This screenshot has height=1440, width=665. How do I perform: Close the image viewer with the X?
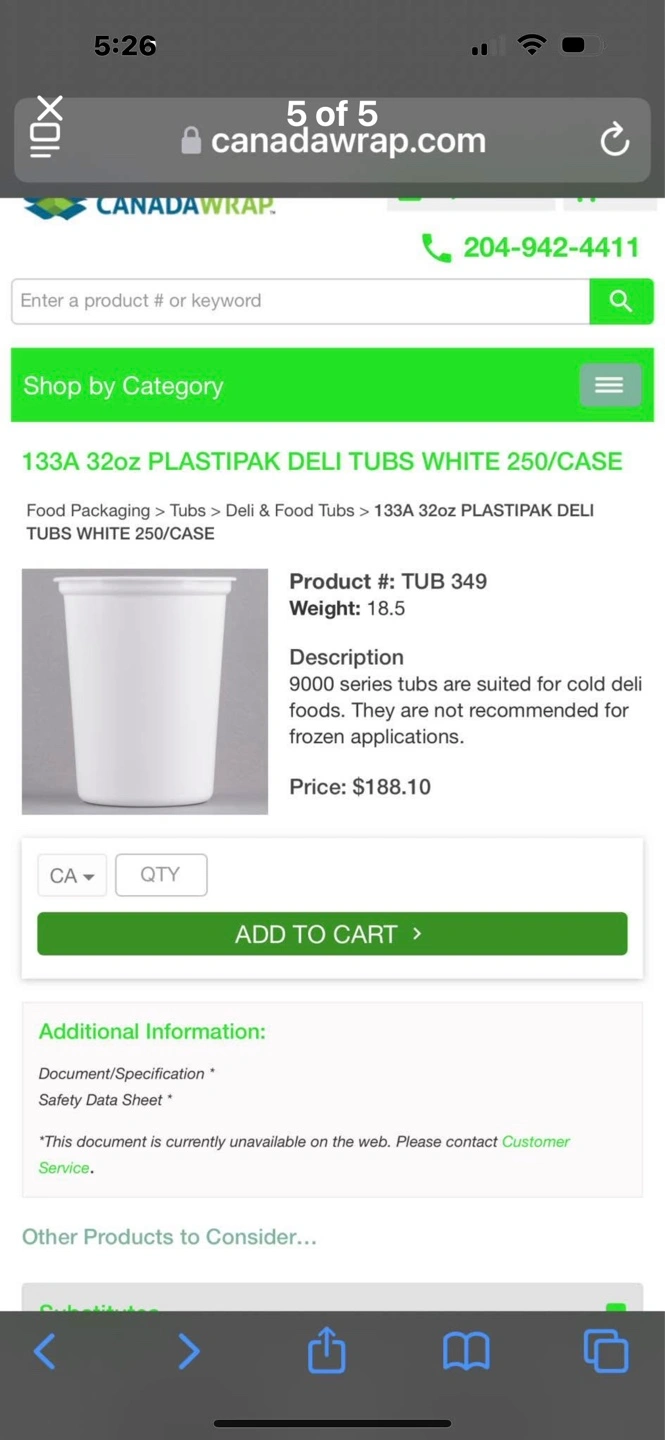[x=50, y=107]
